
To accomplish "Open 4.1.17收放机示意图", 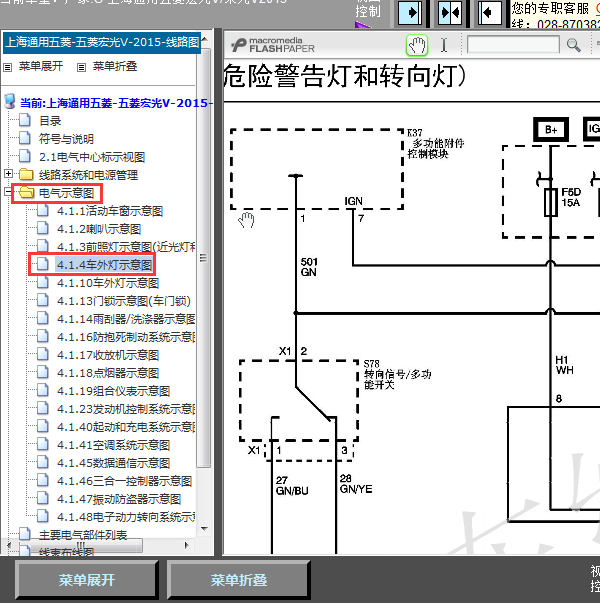I will pos(108,355).
